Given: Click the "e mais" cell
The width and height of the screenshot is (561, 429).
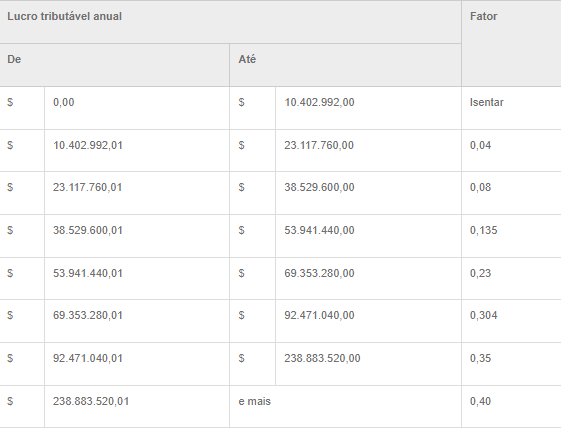Looking at the screenshot, I should tap(345, 406).
